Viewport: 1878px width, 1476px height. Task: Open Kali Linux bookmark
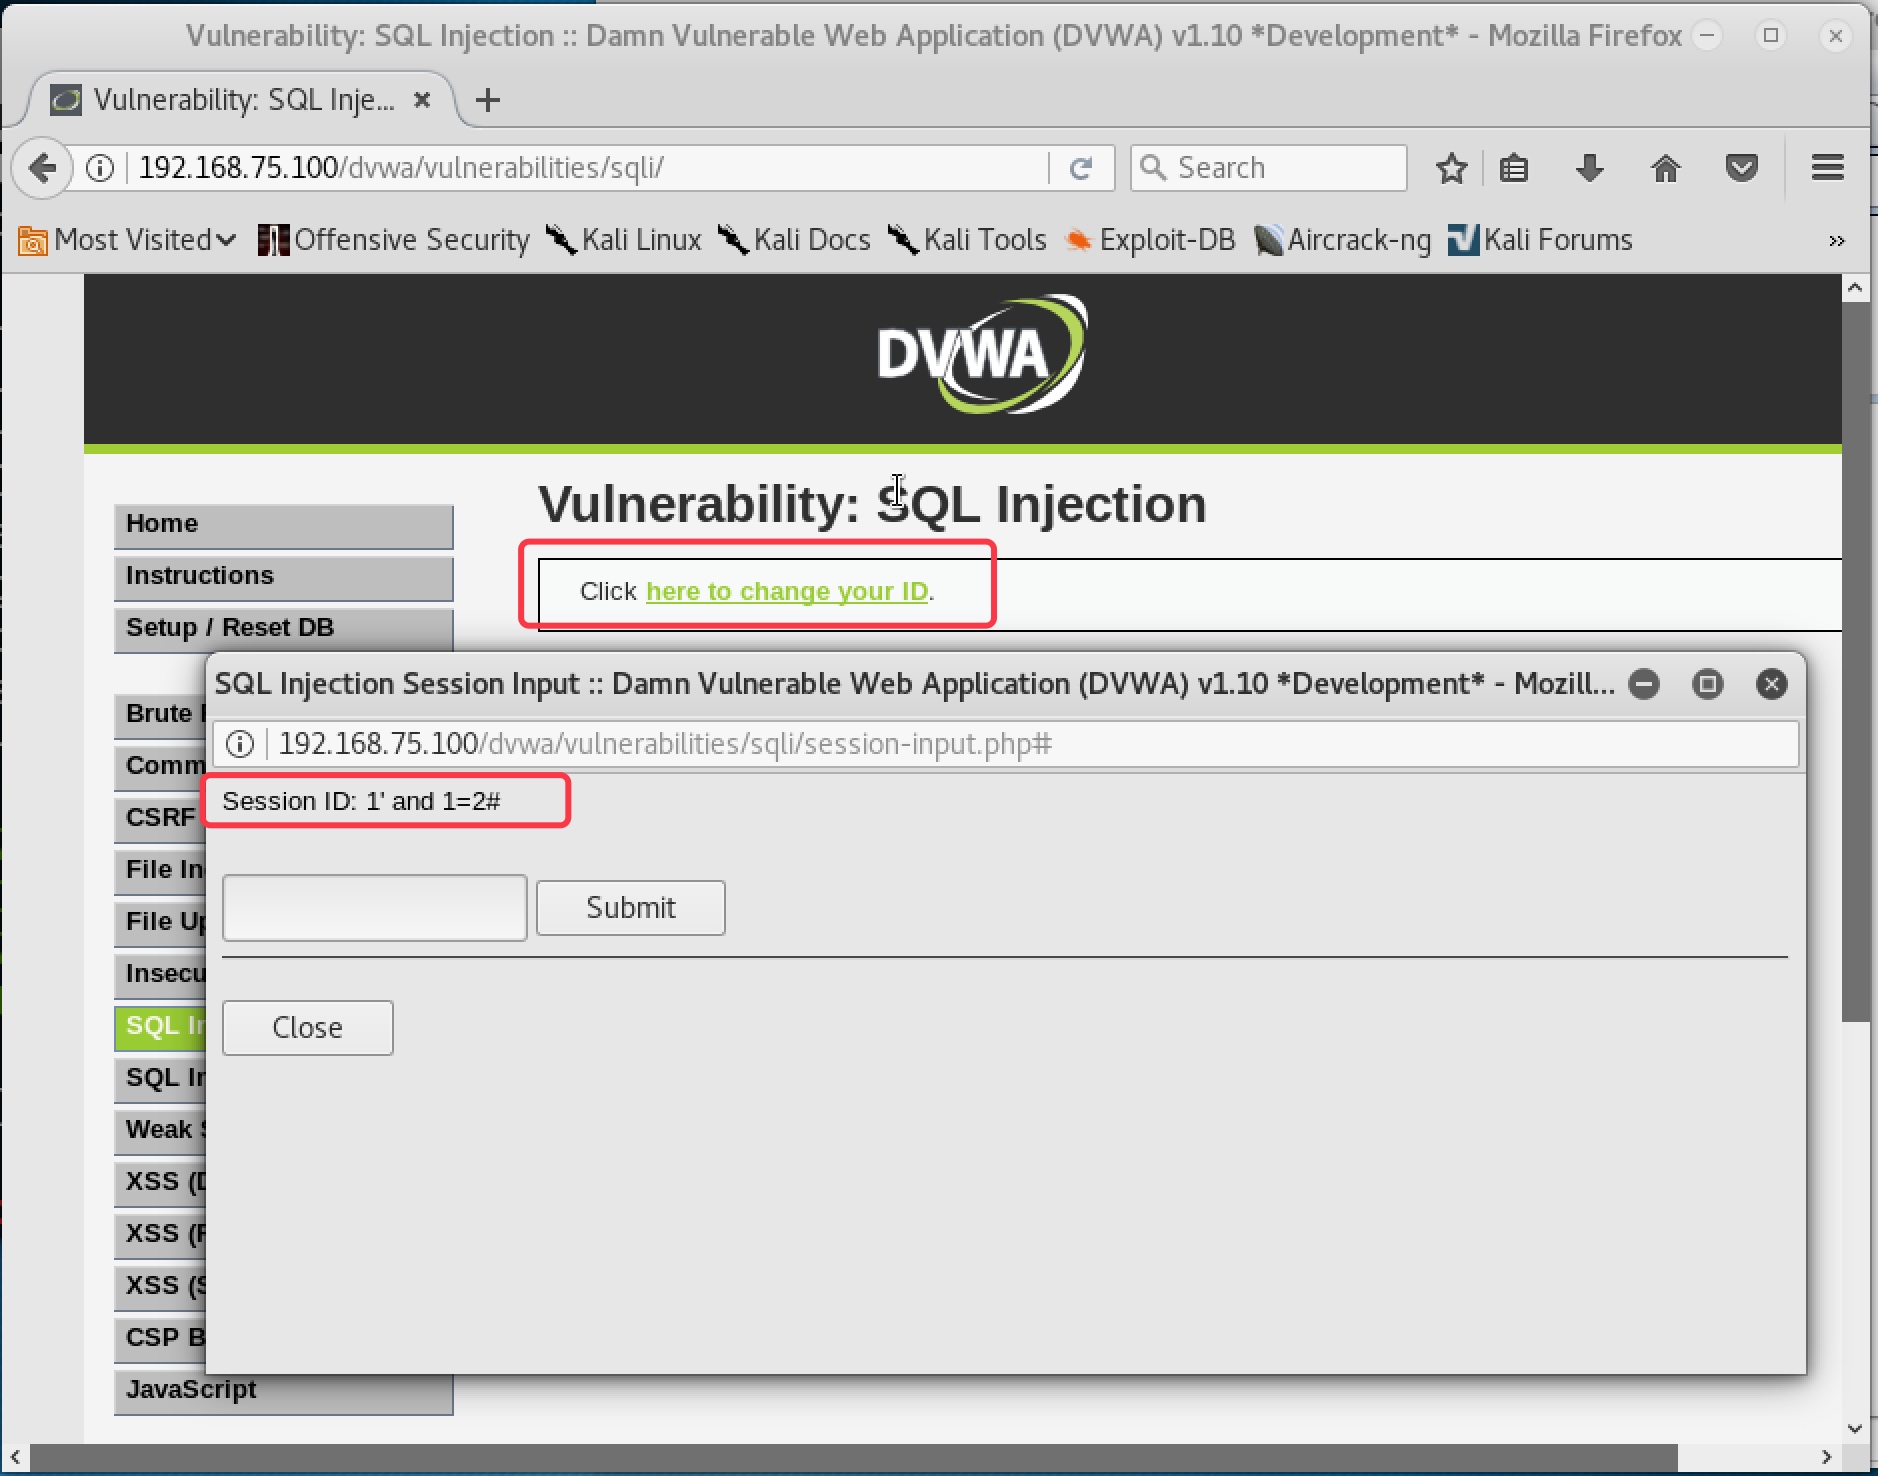(624, 240)
